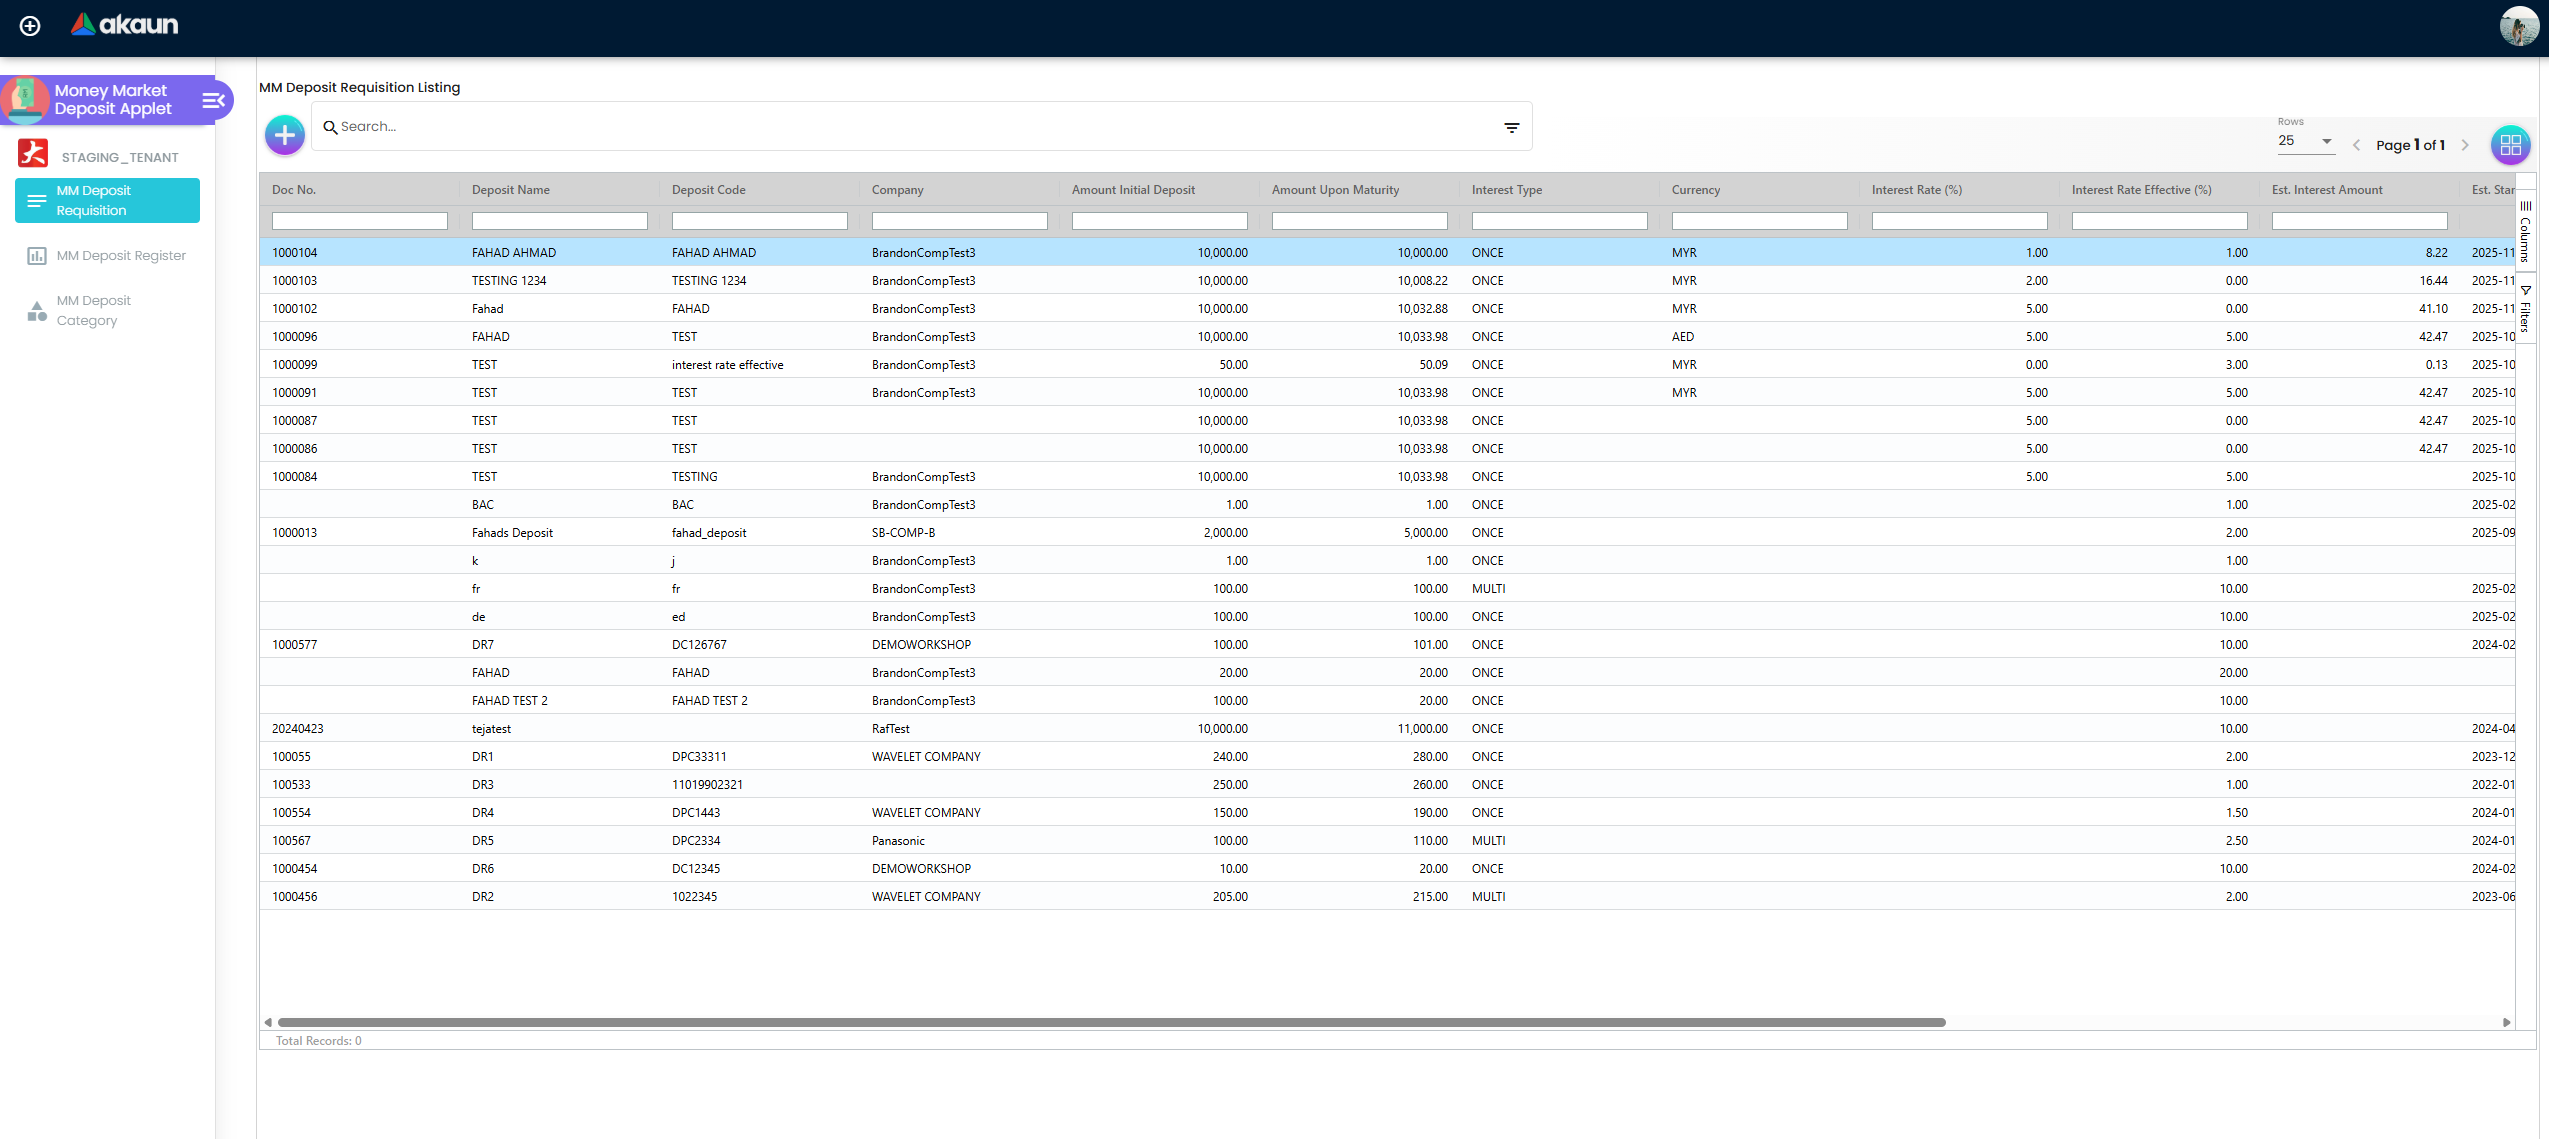Open the Filters side panel
This screenshot has height=1139, width=2549.
(2525, 309)
